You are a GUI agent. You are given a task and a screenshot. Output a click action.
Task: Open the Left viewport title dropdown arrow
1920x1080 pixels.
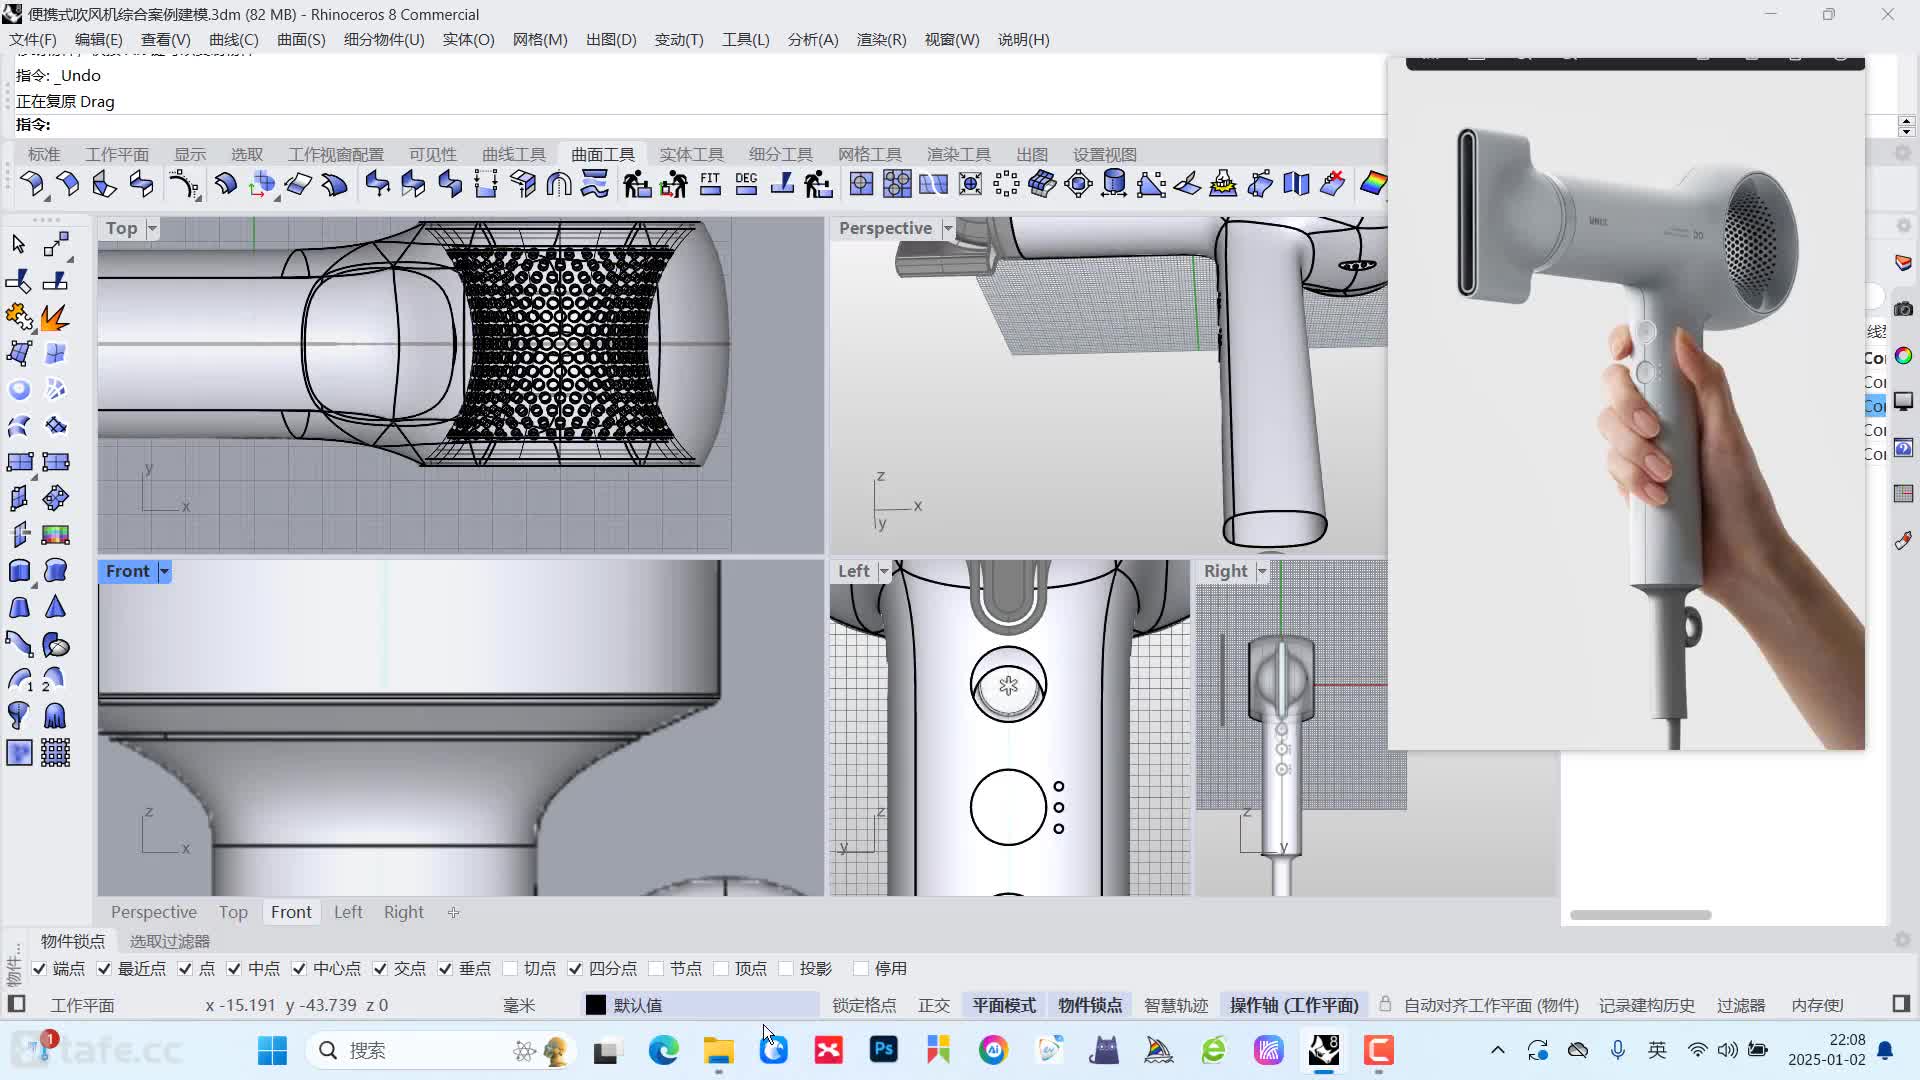pos(884,571)
